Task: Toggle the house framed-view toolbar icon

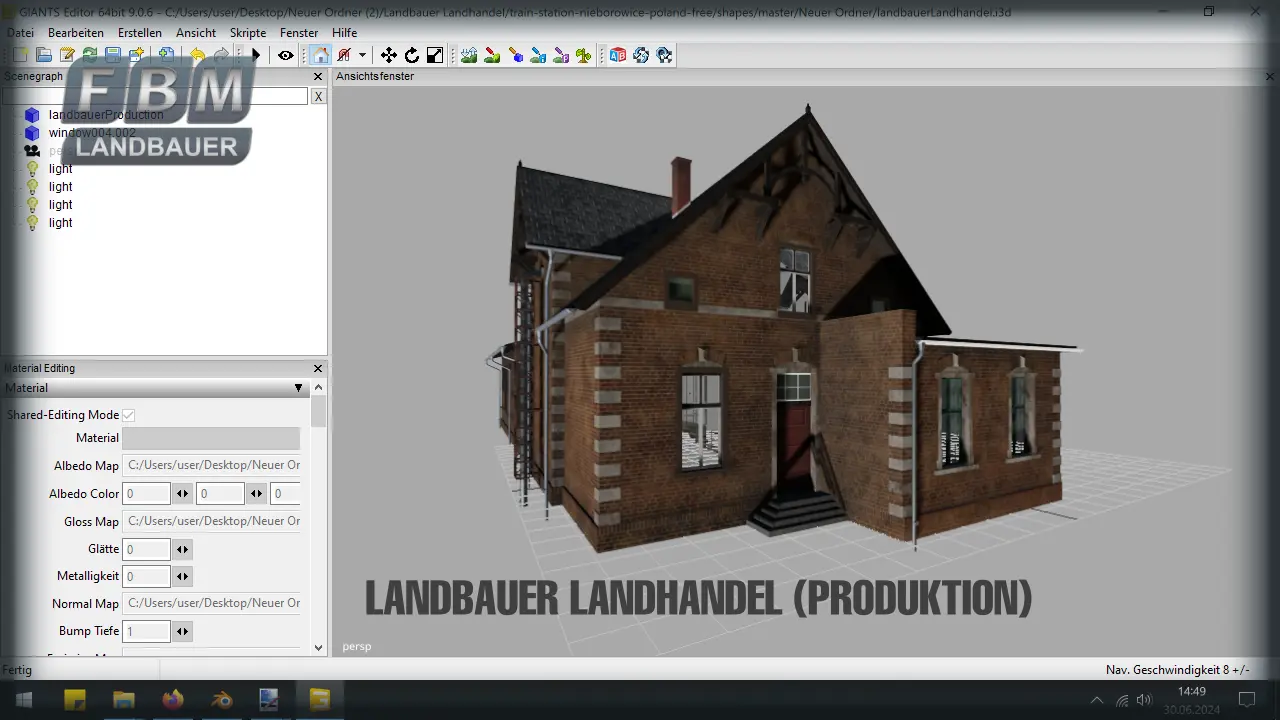Action: (320, 55)
